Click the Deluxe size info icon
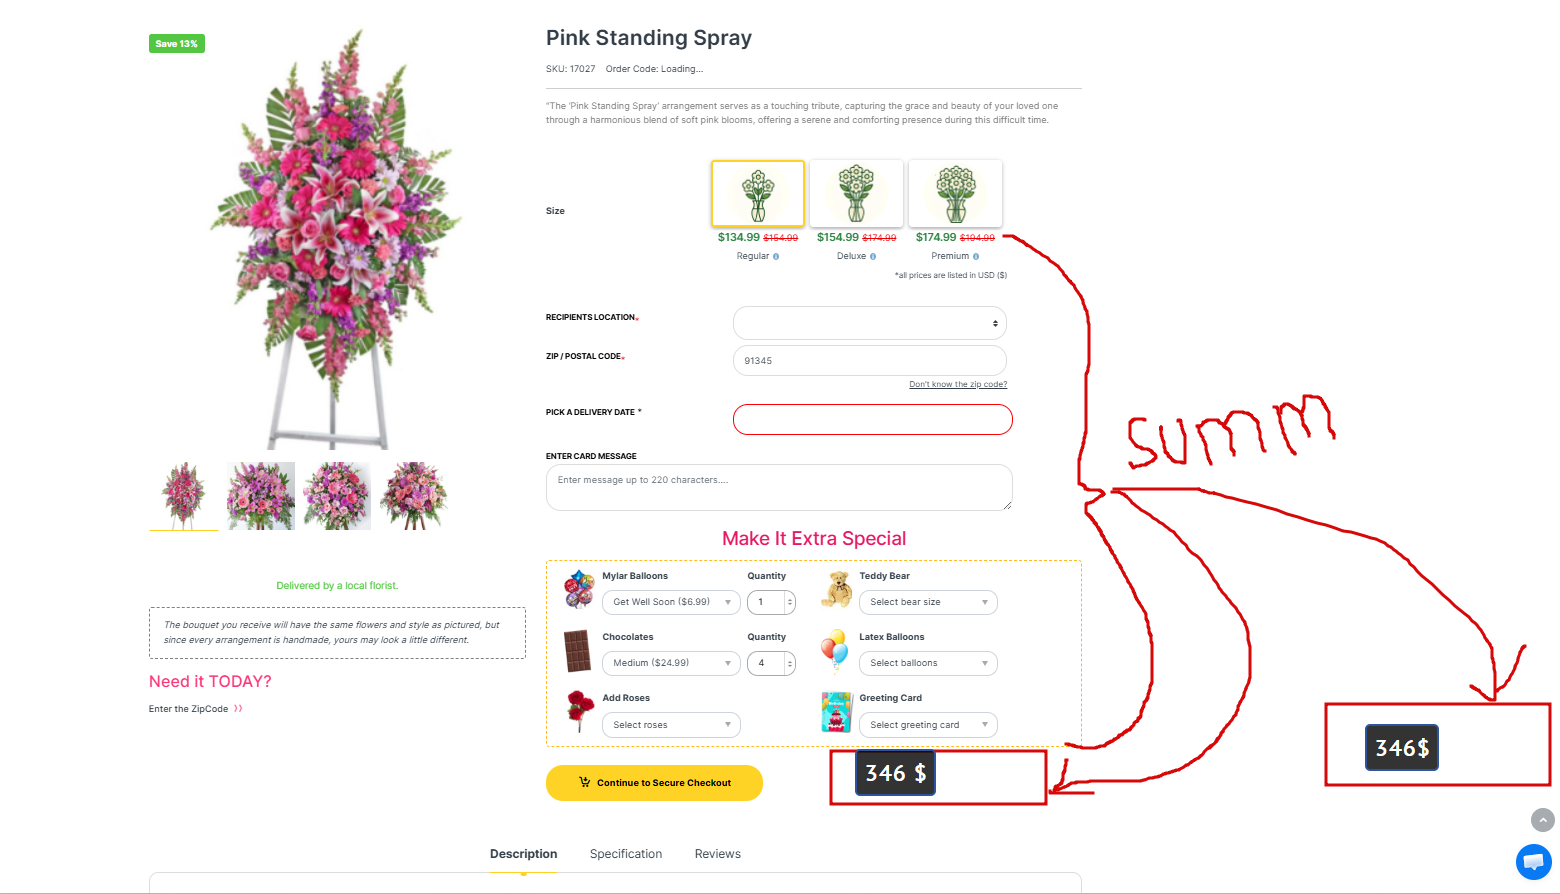The width and height of the screenshot is (1560, 894). (x=873, y=257)
